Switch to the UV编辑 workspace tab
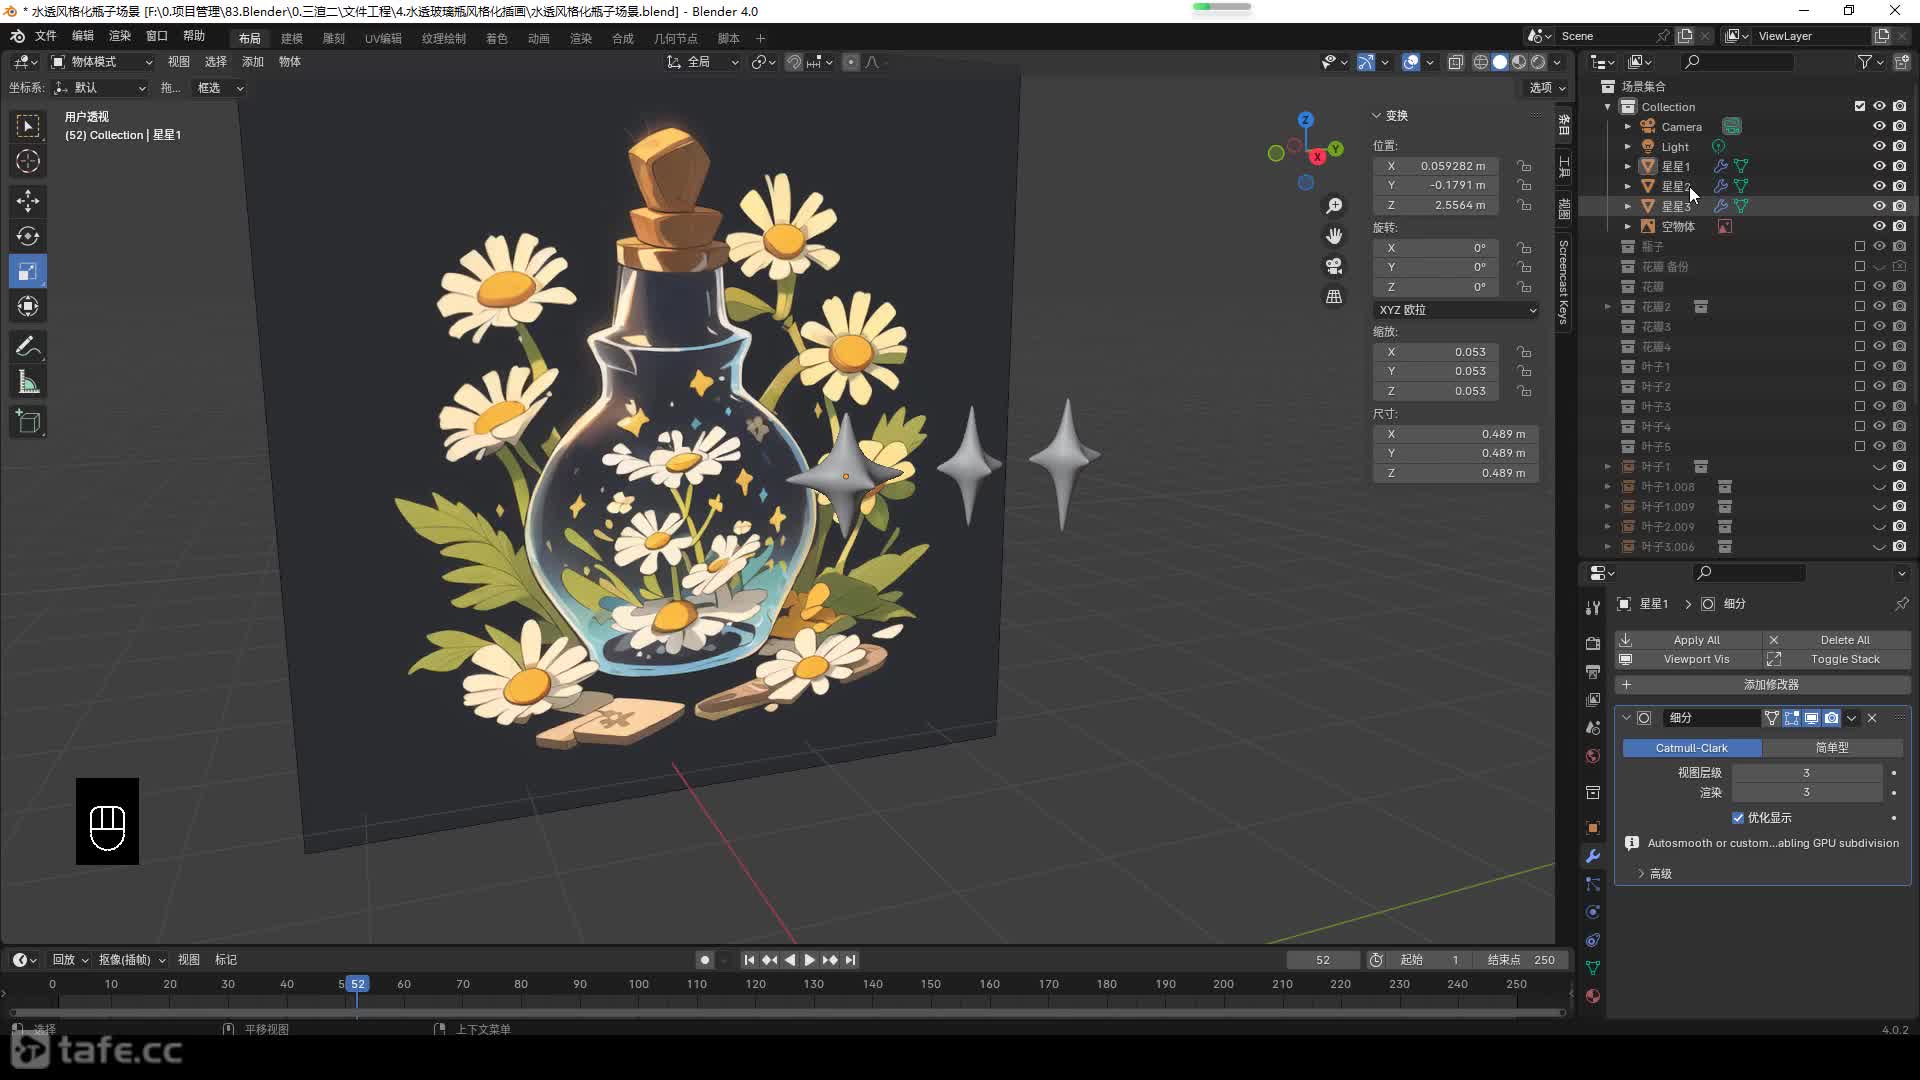1920x1080 pixels. pos(383,38)
